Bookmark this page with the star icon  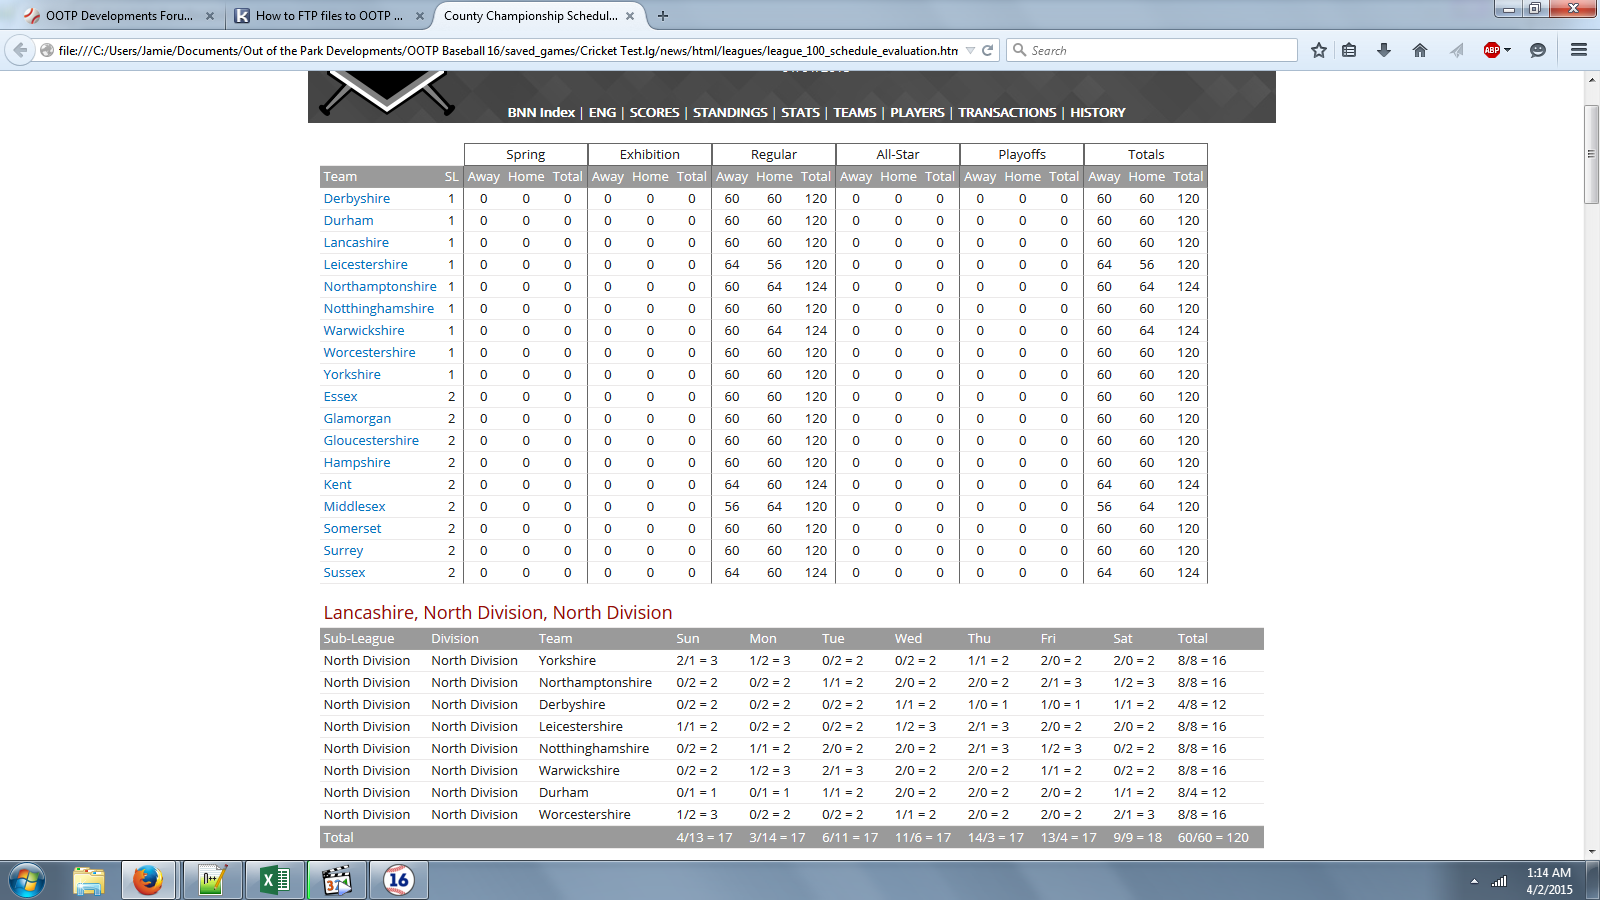(x=1319, y=50)
